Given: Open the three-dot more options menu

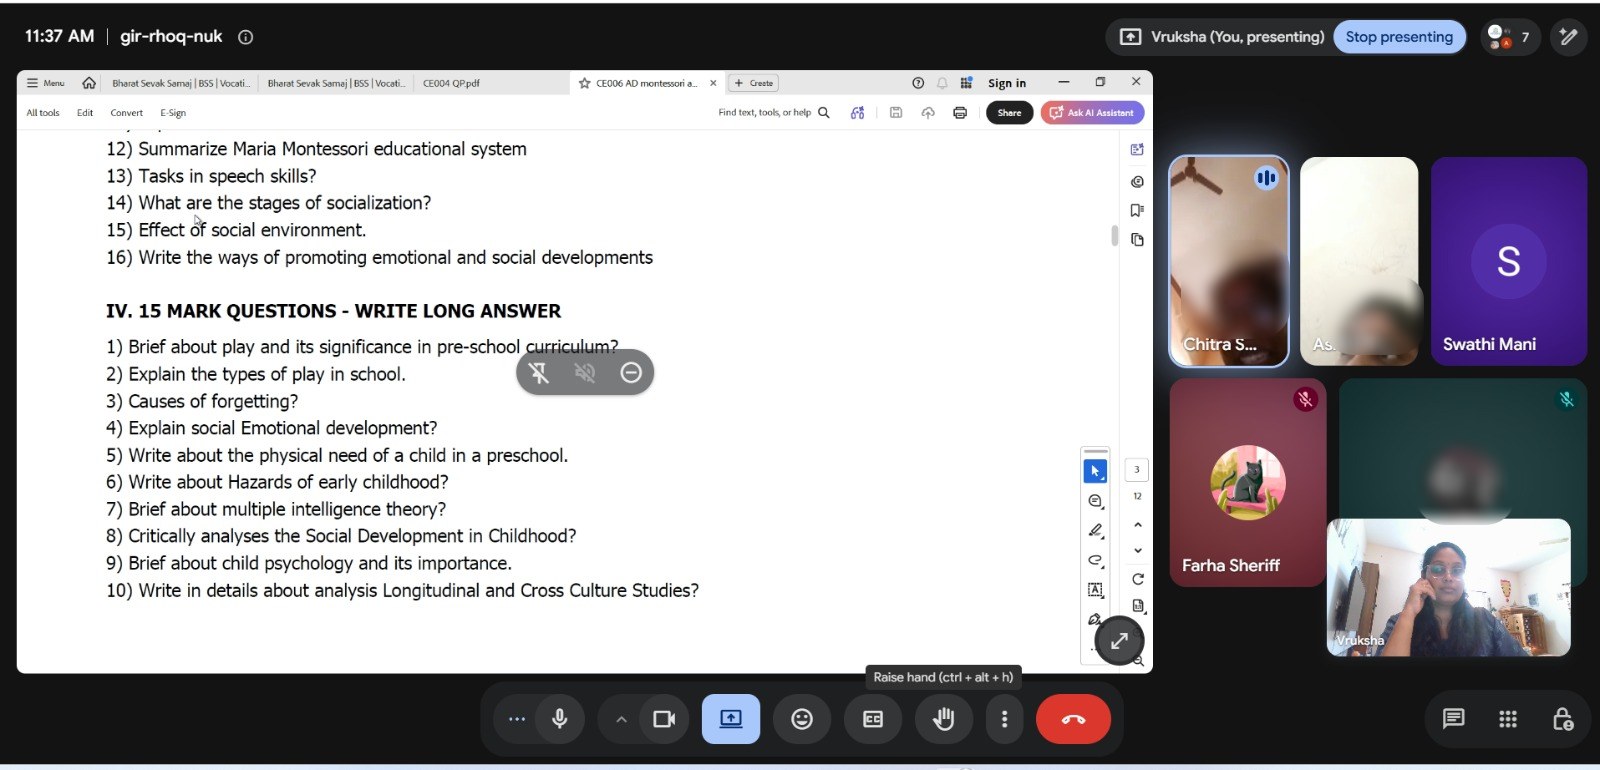Looking at the screenshot, I should [1005, 719].
